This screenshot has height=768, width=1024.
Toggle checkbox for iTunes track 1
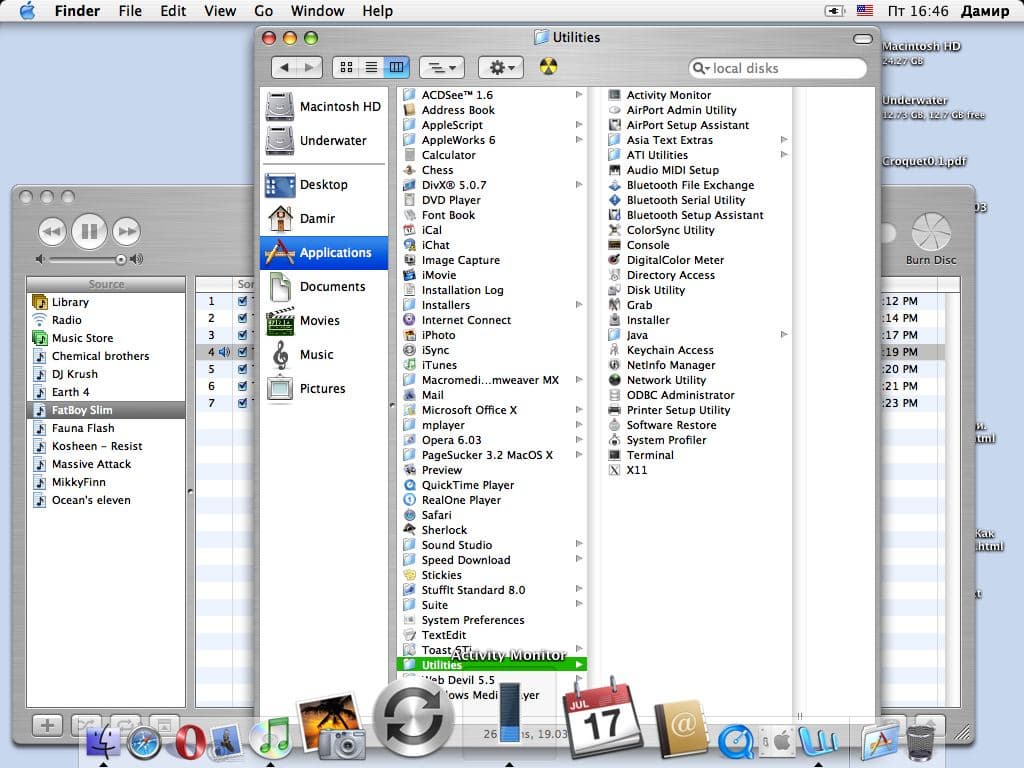pos(243,301)
